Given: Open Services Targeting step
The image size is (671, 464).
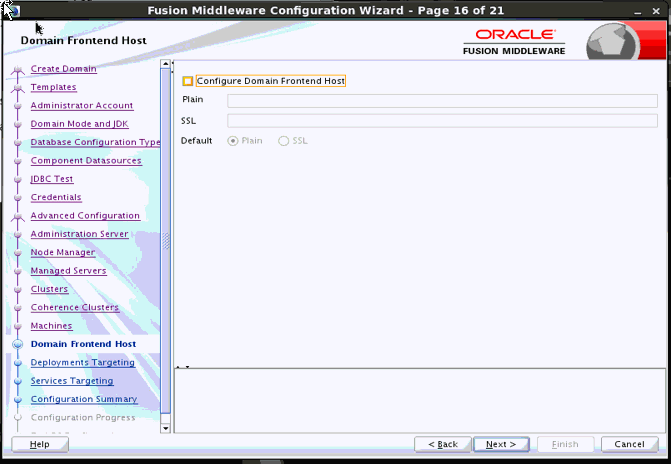Looking at the screenshot, I should click(x=72, y=381).
